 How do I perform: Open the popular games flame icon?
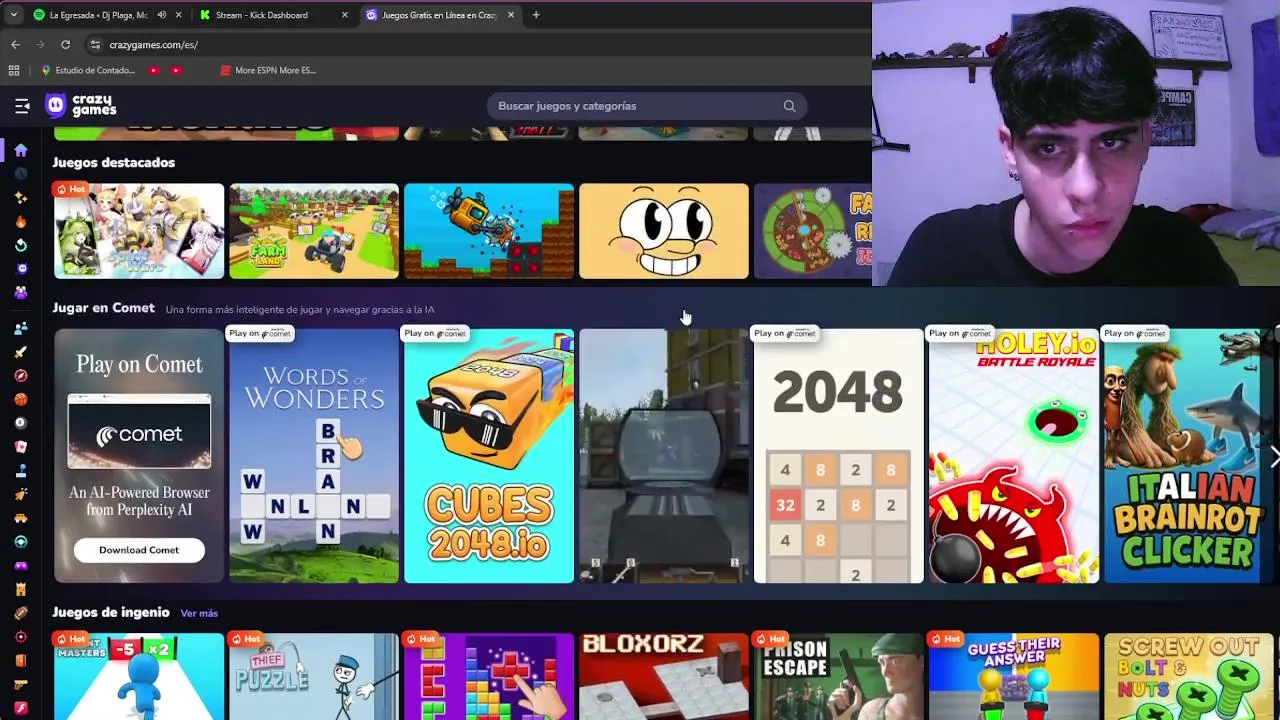[x=20, y=222]
